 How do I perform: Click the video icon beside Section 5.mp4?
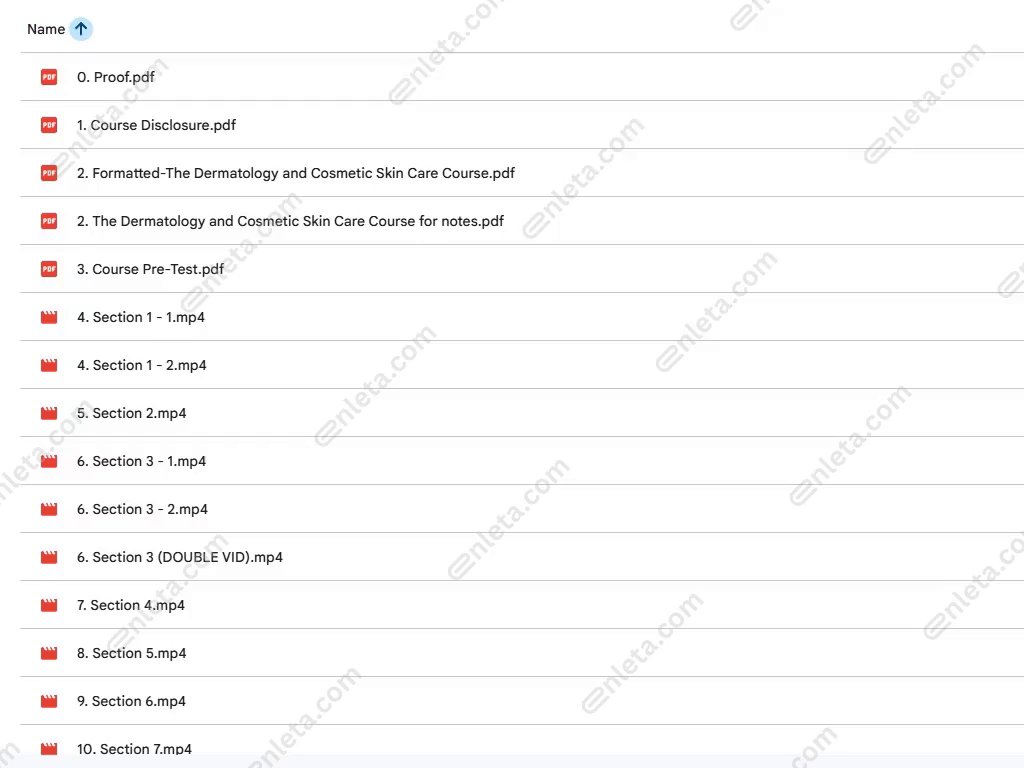coord(49,653)
